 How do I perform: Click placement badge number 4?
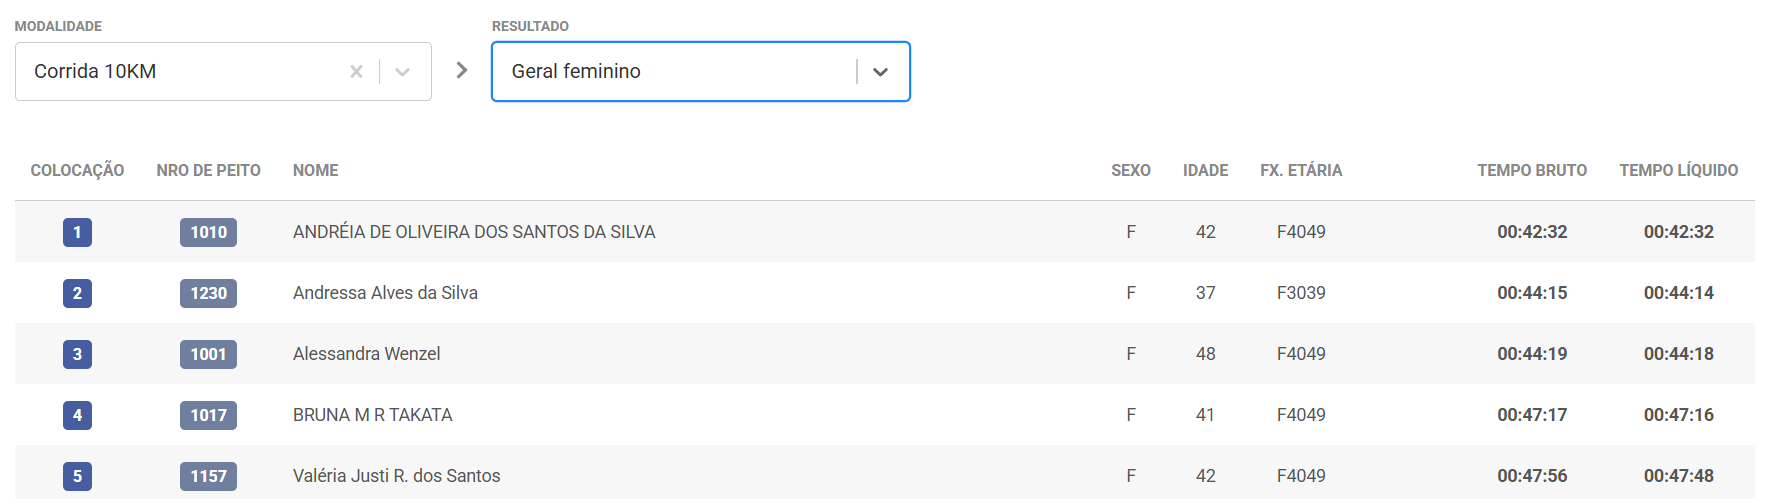[77, 415]
